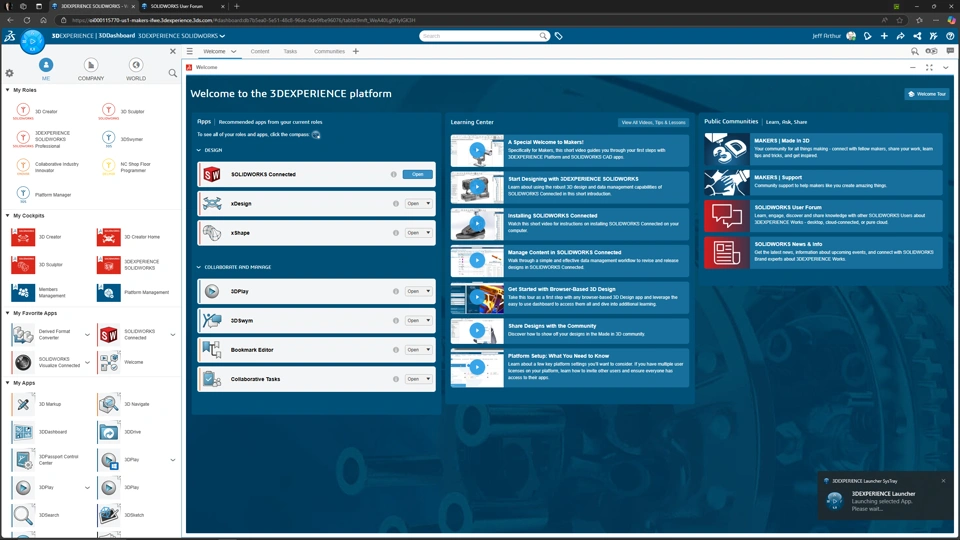Open notifications bell in top bar

coord(868,36)
